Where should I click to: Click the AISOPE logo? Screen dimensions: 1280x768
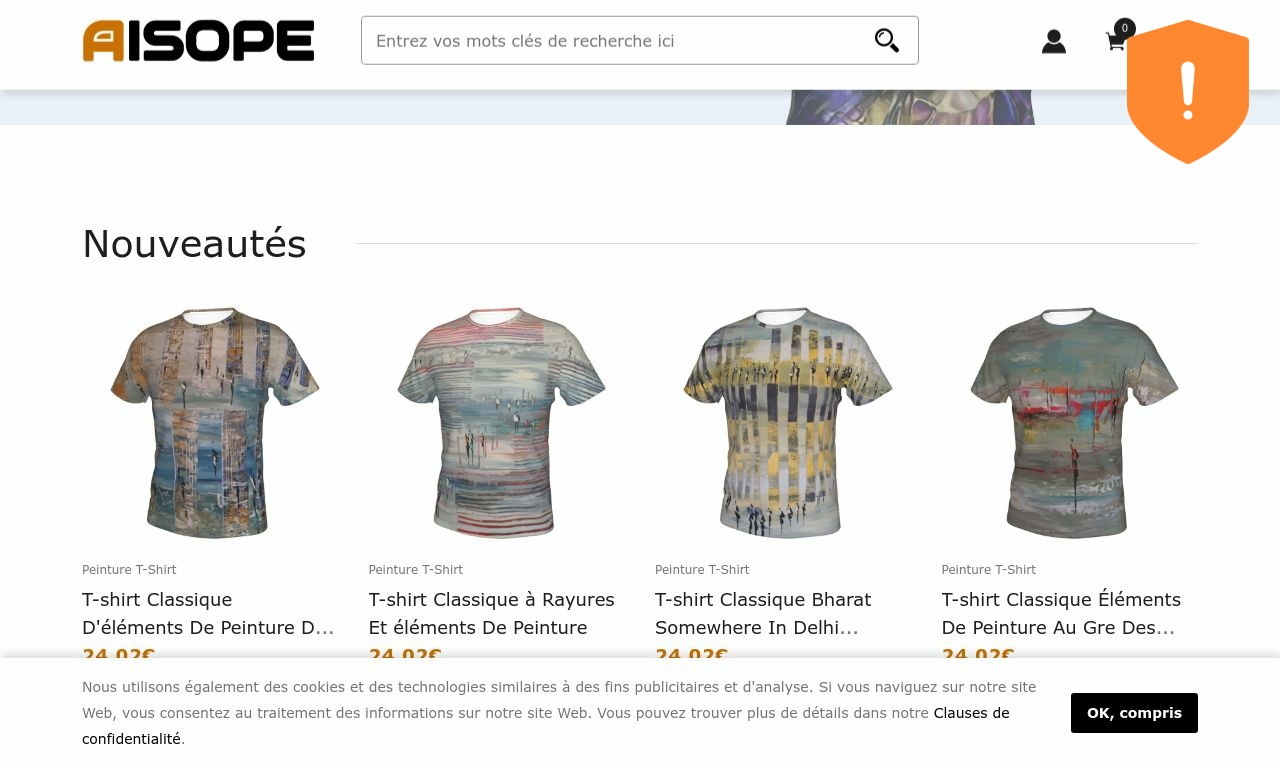[x=198, y=41]
